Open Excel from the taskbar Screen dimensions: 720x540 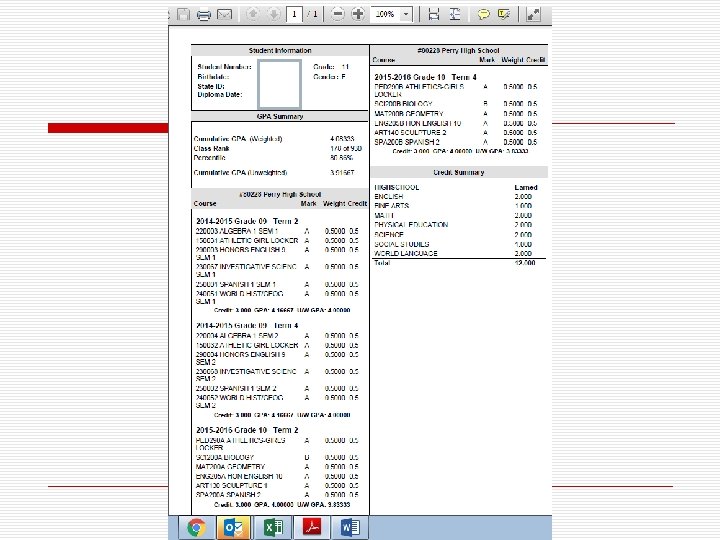coord(273,527)
